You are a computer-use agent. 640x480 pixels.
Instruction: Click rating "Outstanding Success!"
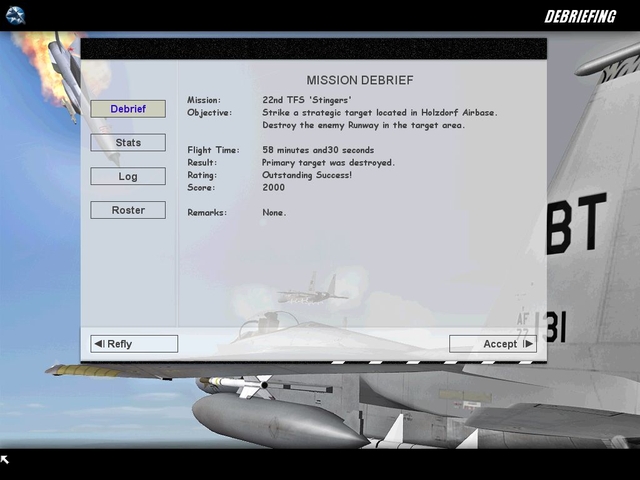click(x=307, y=175)
